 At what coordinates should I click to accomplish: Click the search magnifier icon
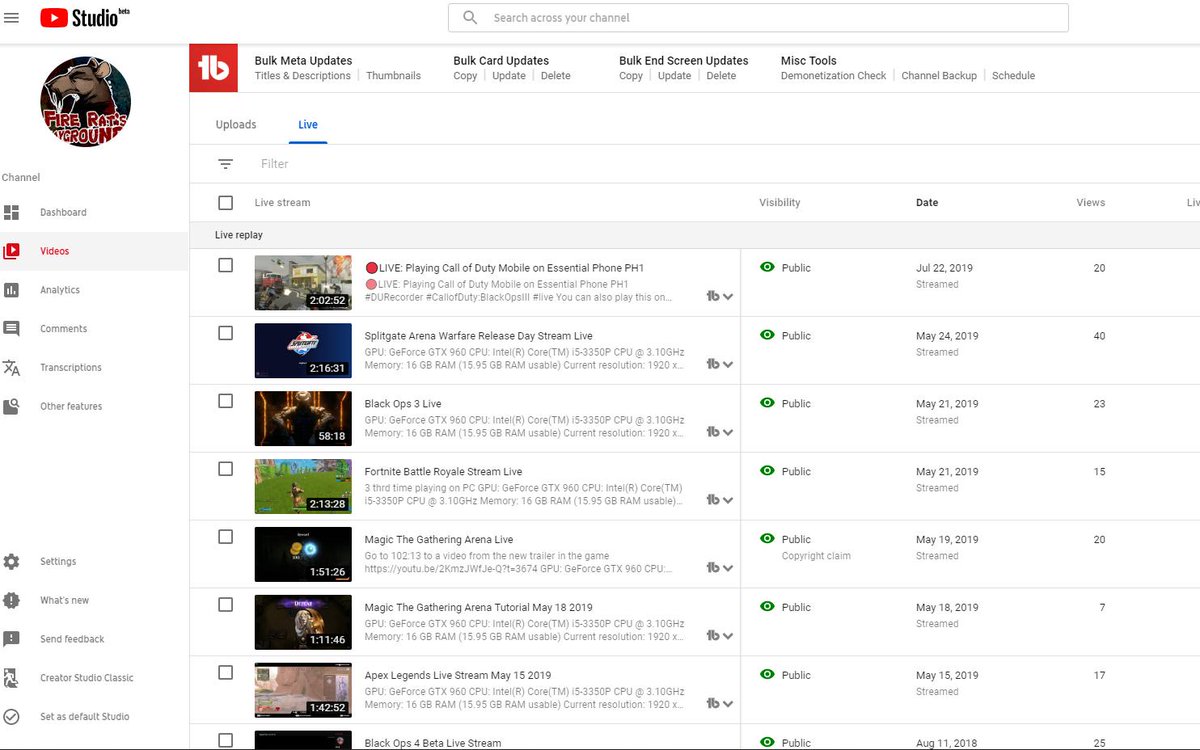coord(470,18)
